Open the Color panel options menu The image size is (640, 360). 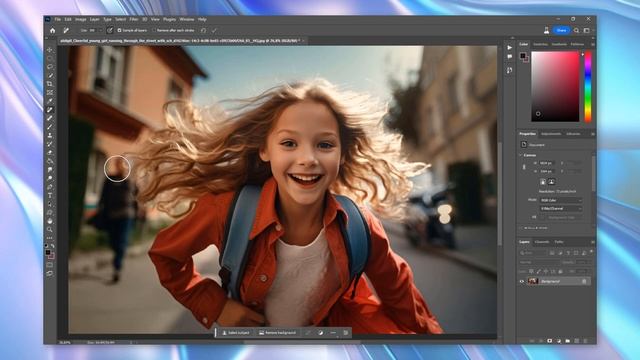tap(593, 44)
